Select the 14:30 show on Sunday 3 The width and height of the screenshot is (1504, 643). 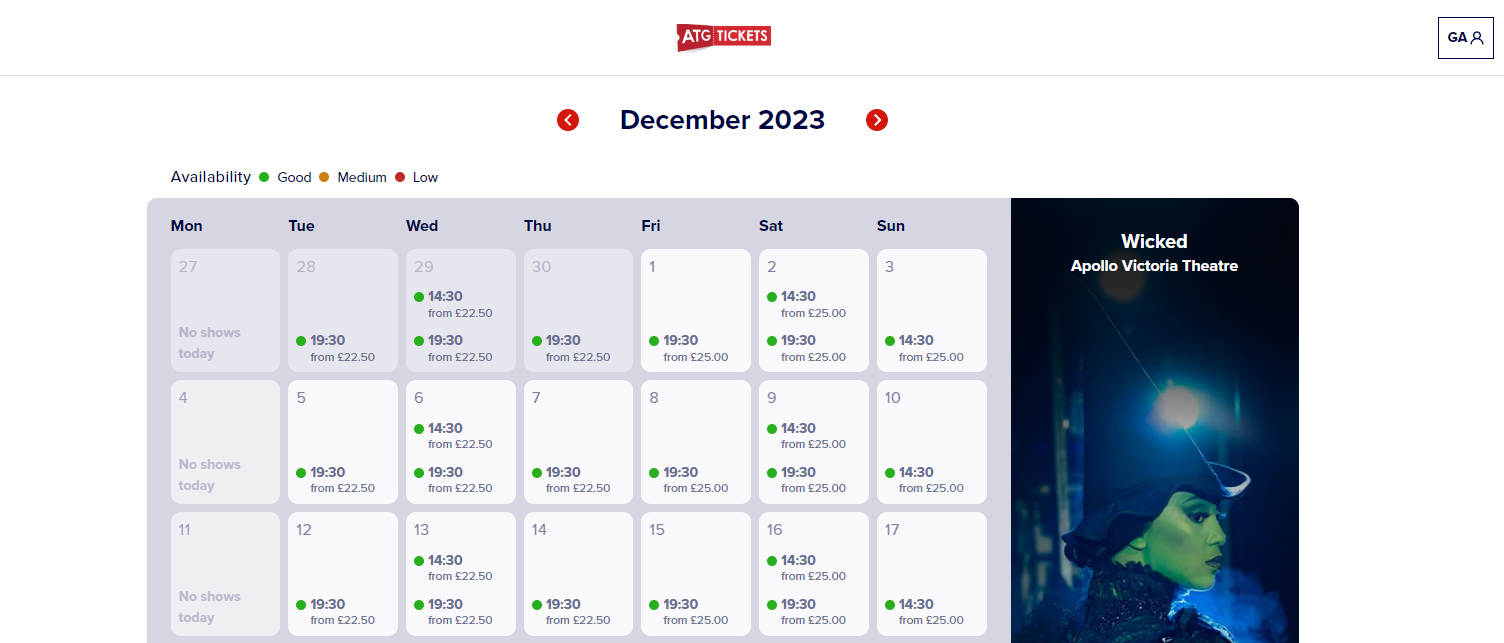pyautogui.click(x=924, y=348)
